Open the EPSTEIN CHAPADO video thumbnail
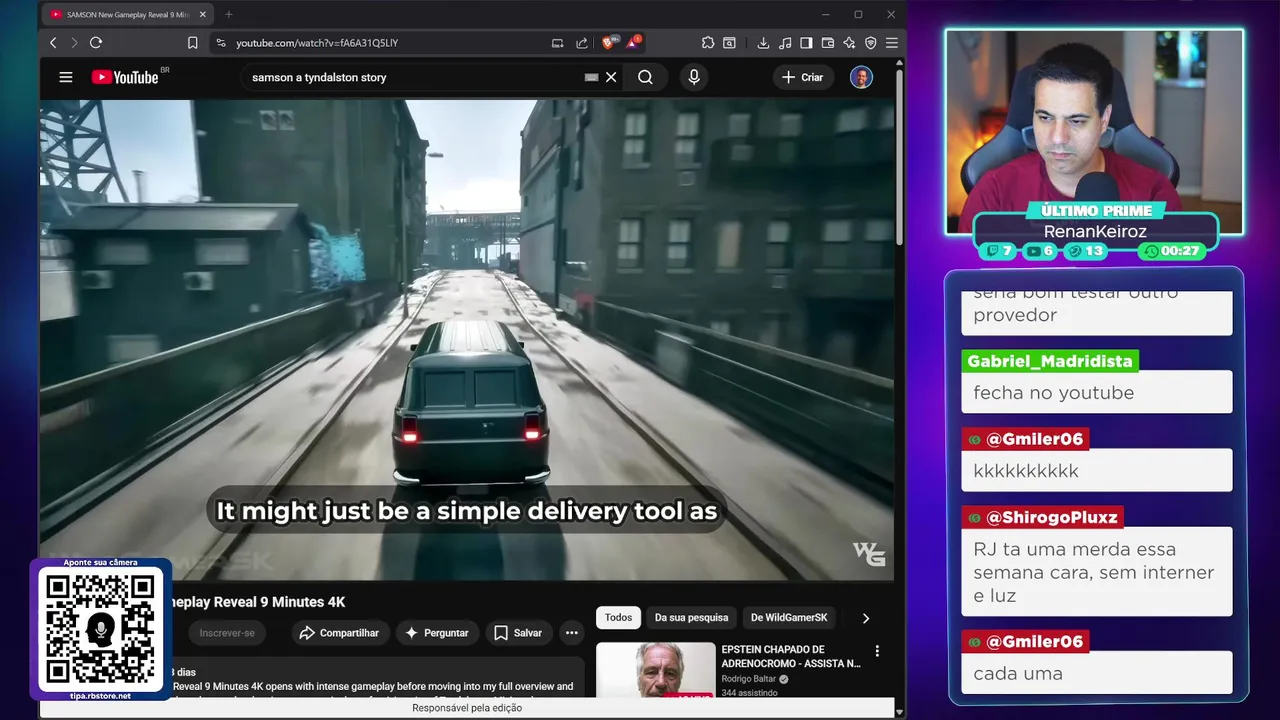The image size is (1280, 720). click(x=656, y=670)
